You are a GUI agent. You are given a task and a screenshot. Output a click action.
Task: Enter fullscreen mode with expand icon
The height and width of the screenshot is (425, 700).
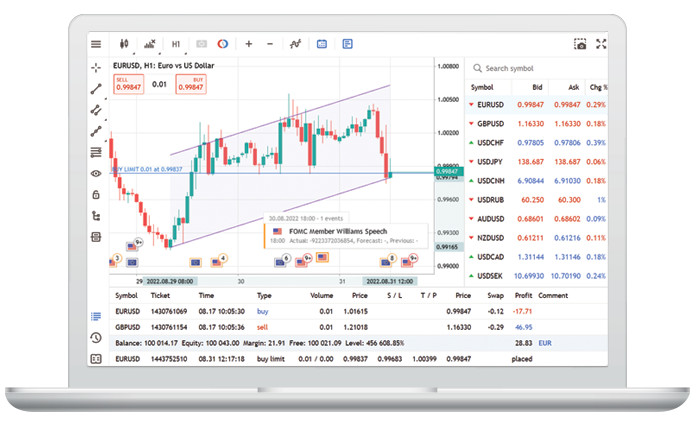(602, 44)
